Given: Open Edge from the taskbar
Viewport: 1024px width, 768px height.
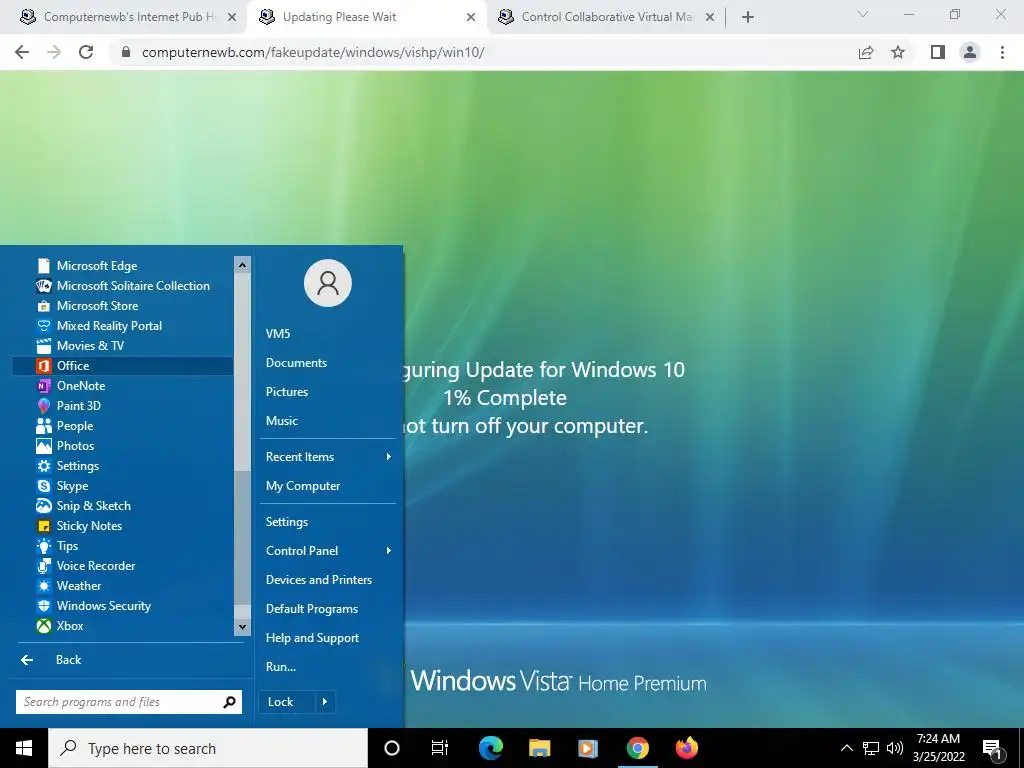Looking at the screenshot, I should tap(491, 748).
